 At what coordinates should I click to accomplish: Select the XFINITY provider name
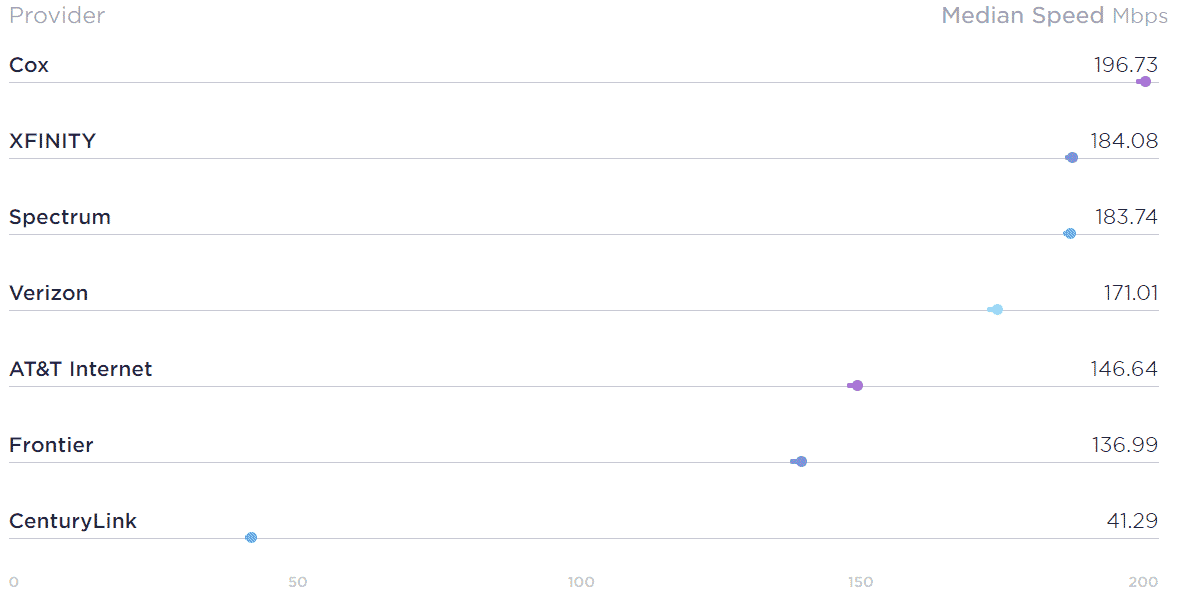(53, 141)
